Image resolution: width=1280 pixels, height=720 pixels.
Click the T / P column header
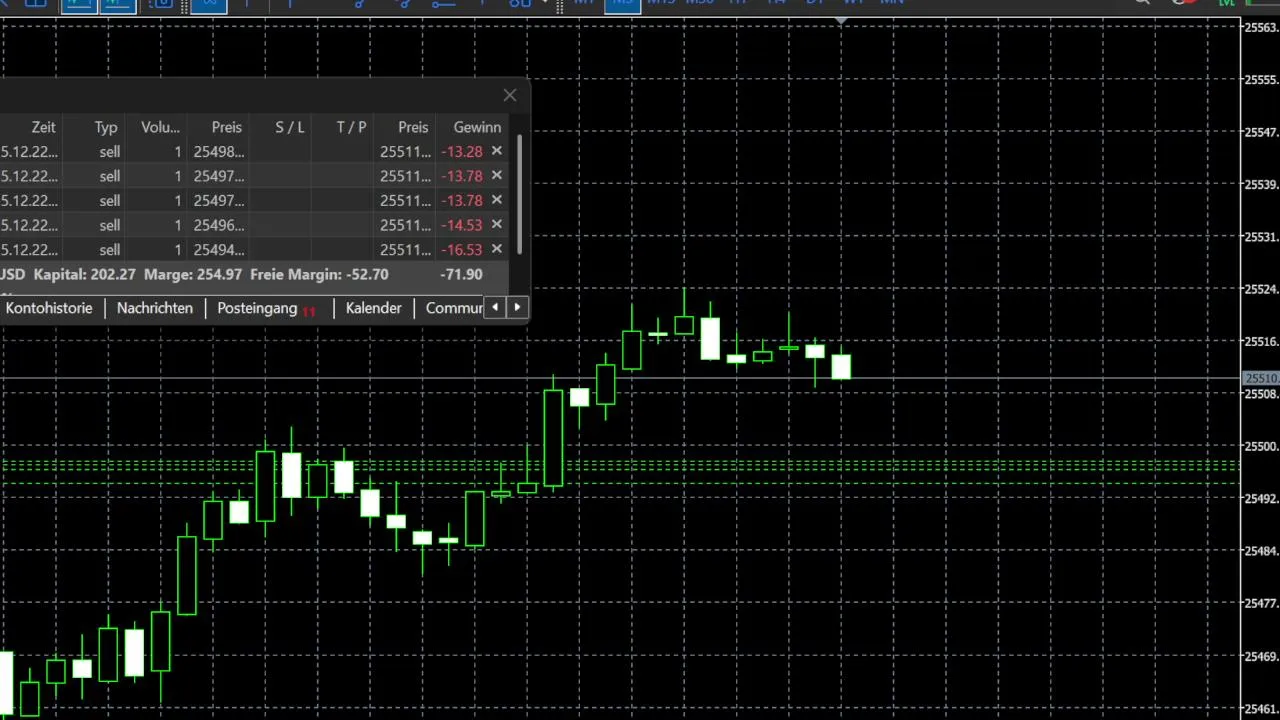click(x=351, y=127)
